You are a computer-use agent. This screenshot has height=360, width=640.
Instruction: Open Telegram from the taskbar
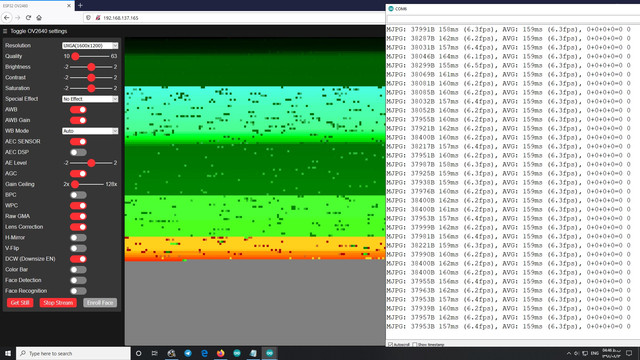(188, 353)
